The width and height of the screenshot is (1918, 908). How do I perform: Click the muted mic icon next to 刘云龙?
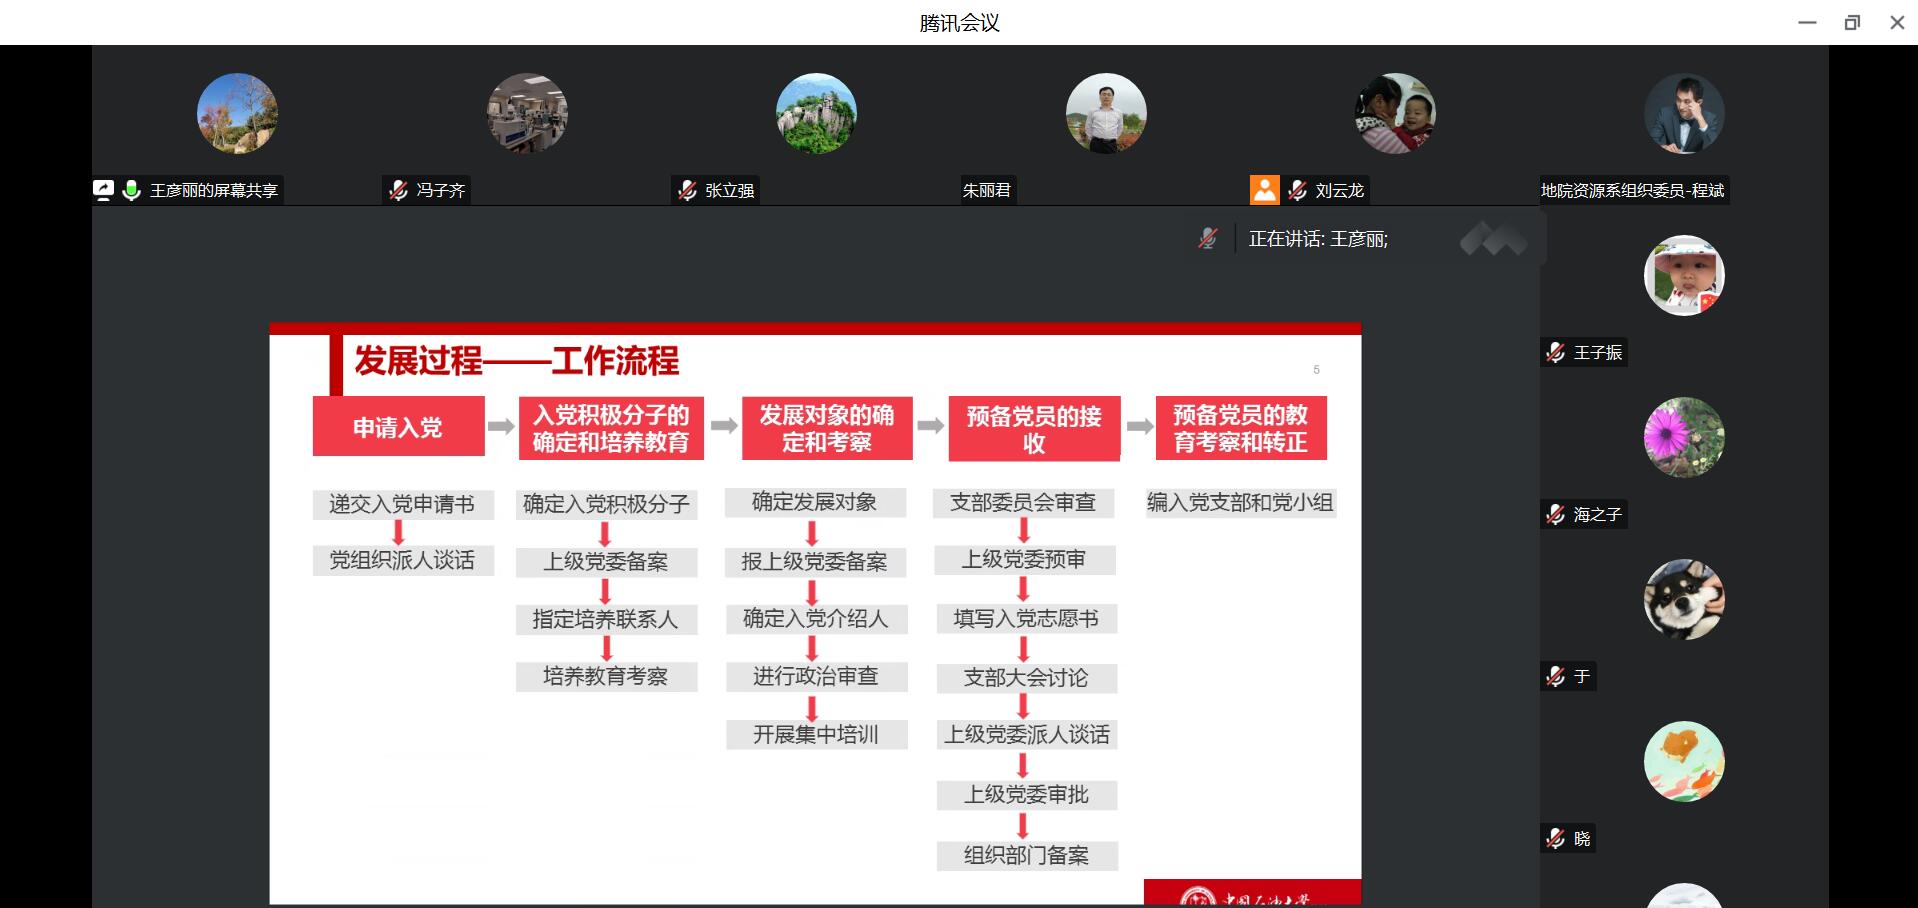[x=1297, y=190]
